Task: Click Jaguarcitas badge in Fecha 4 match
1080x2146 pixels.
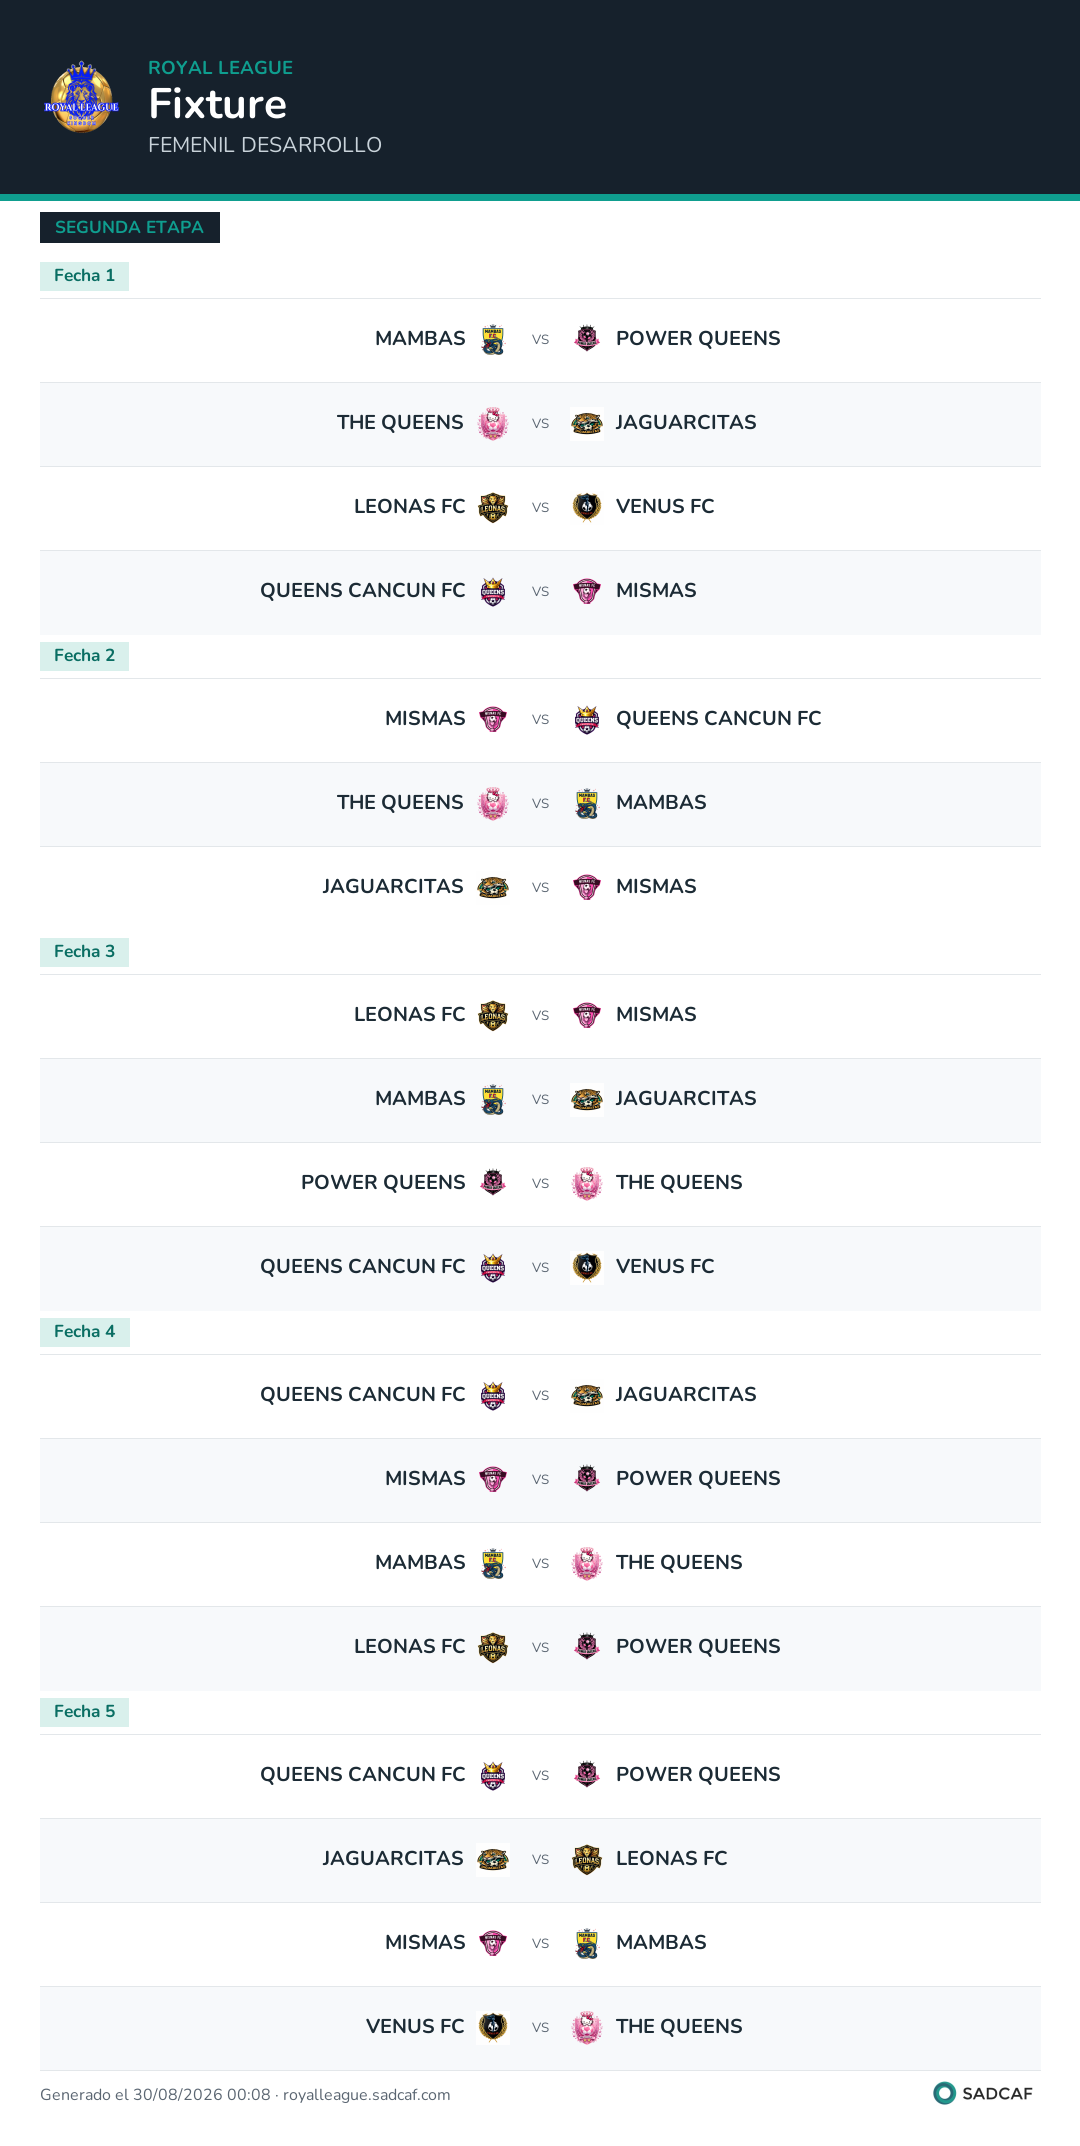Action: pyautogui.click(x=587, y=1395)
